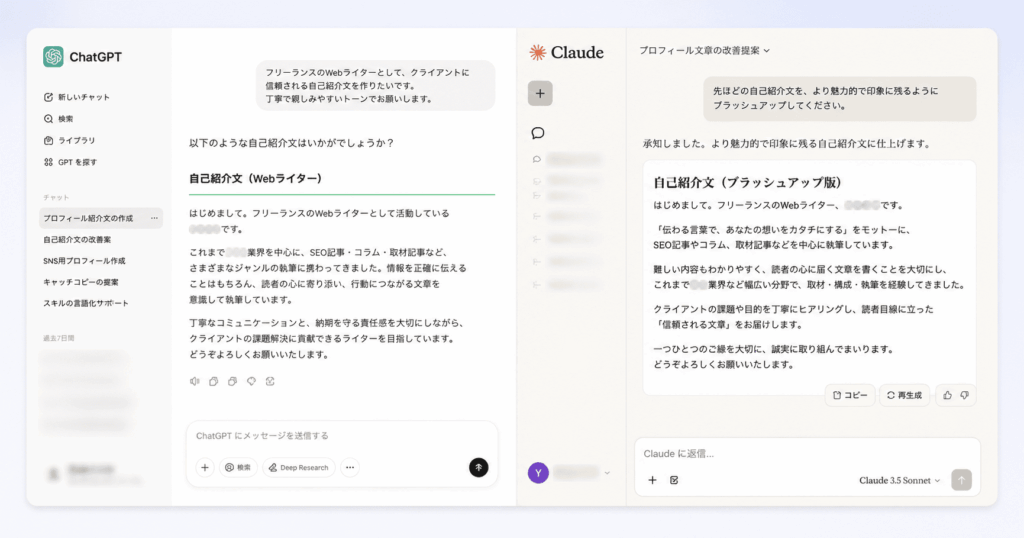This screenshot has height=538, width=1024.
Task: Click the library icon beside ライブラリ
Action: tap(48, 140)
